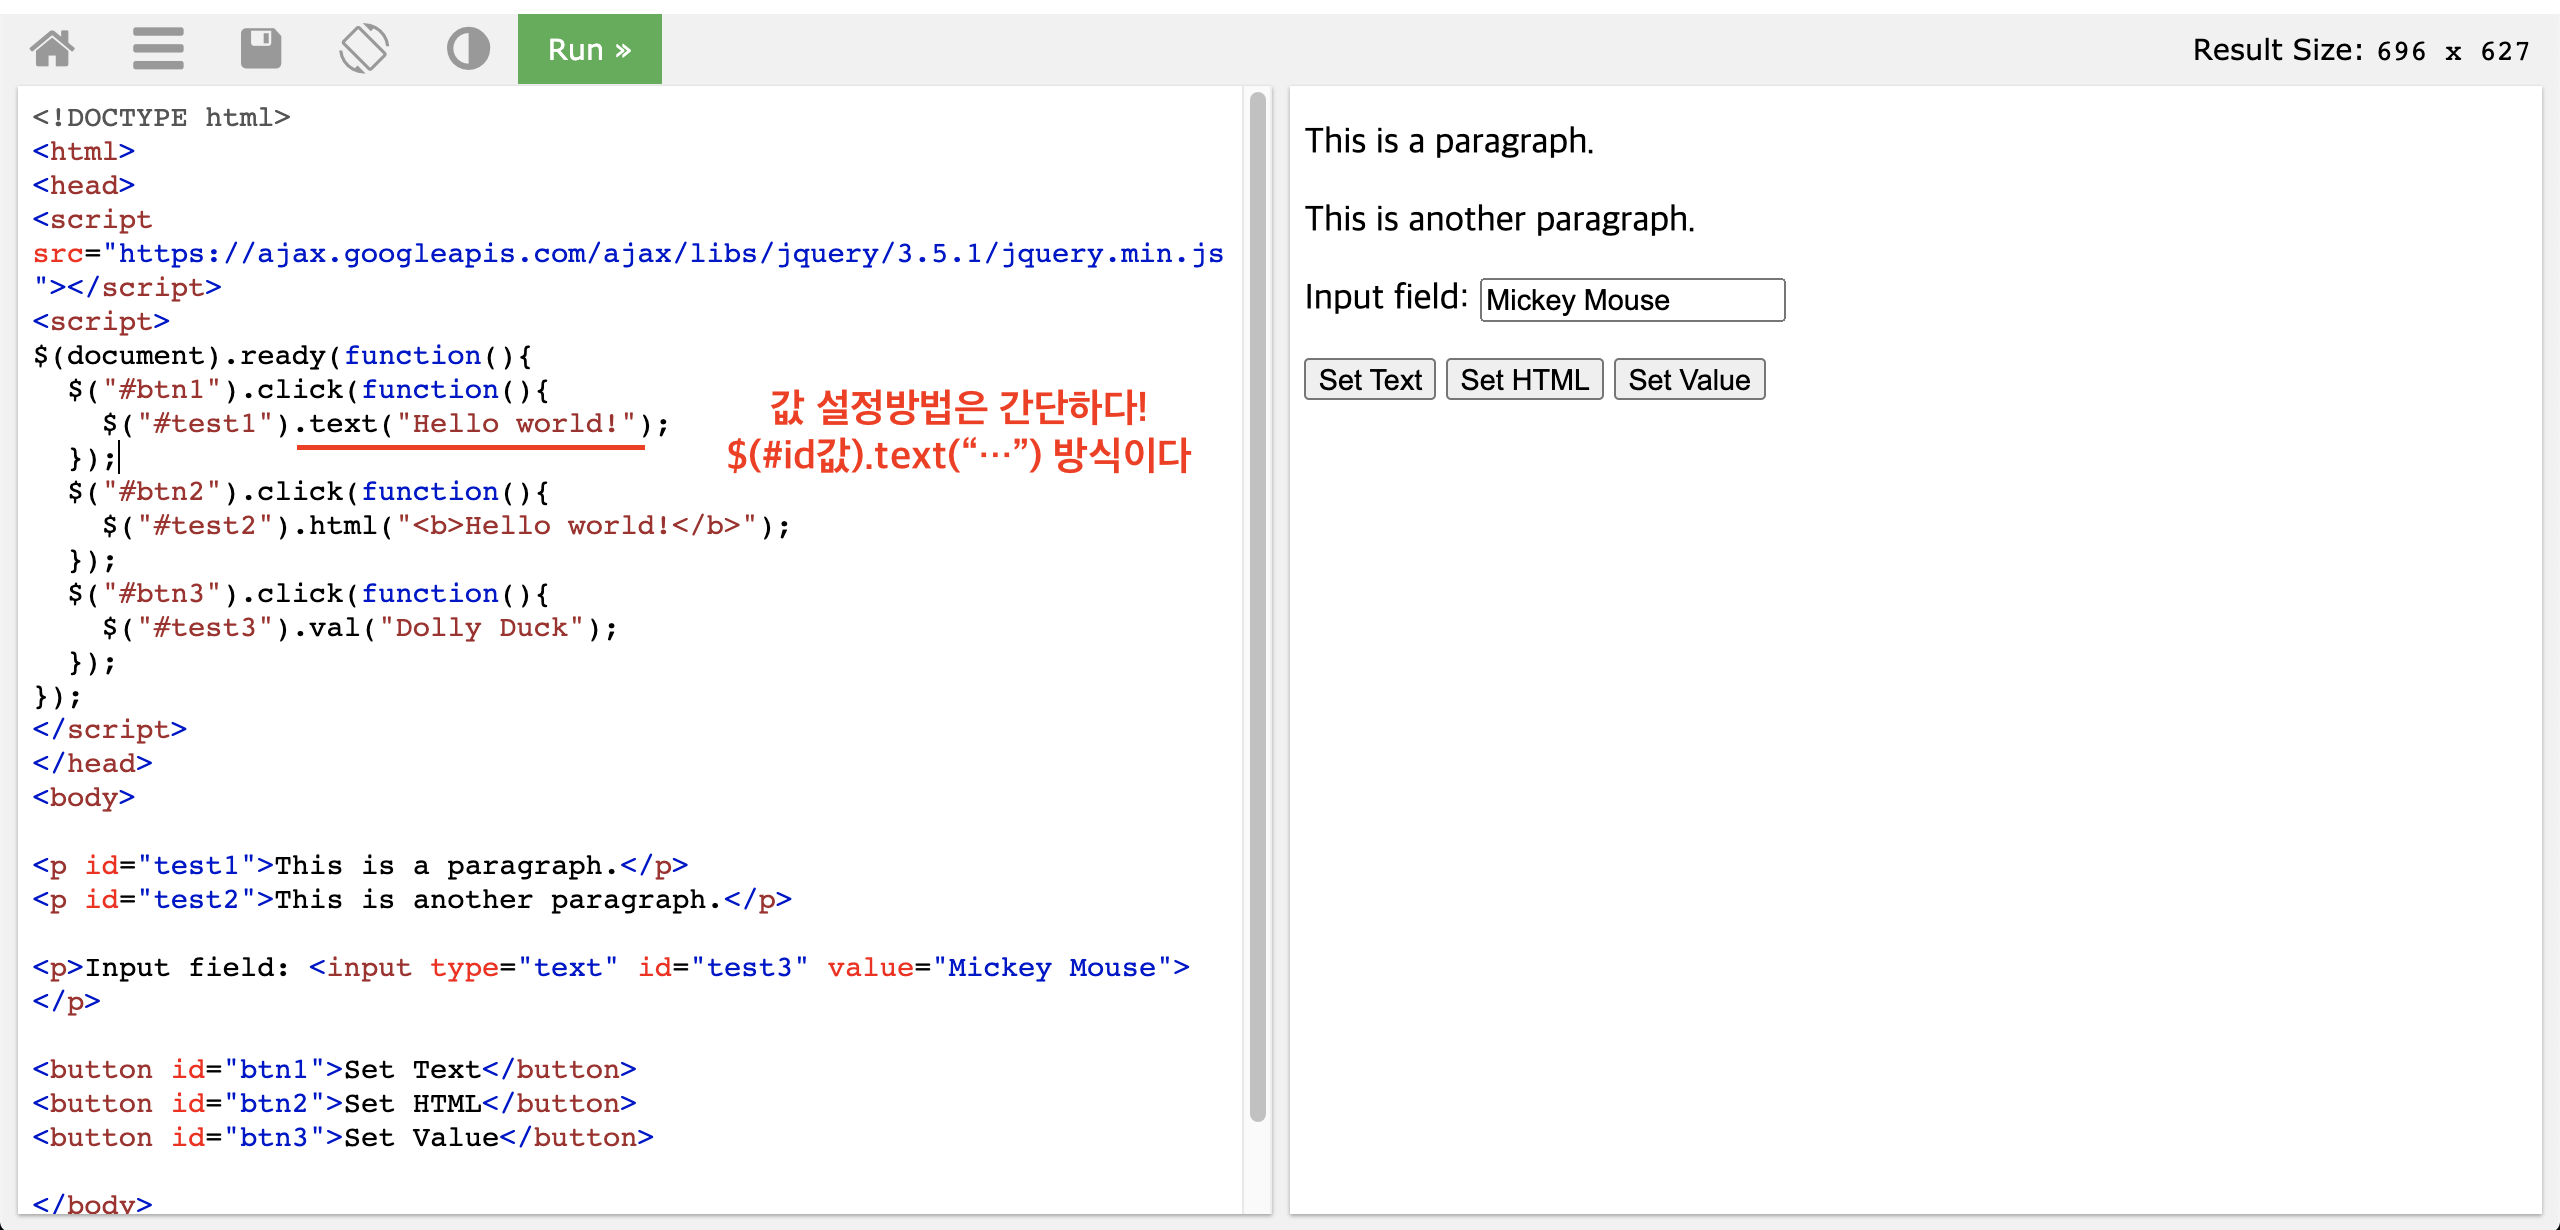The width and height of the screenshot is (2560, 1230).
Task: Click the btn3 button tag line in code
Action: tap(343, 1138)
